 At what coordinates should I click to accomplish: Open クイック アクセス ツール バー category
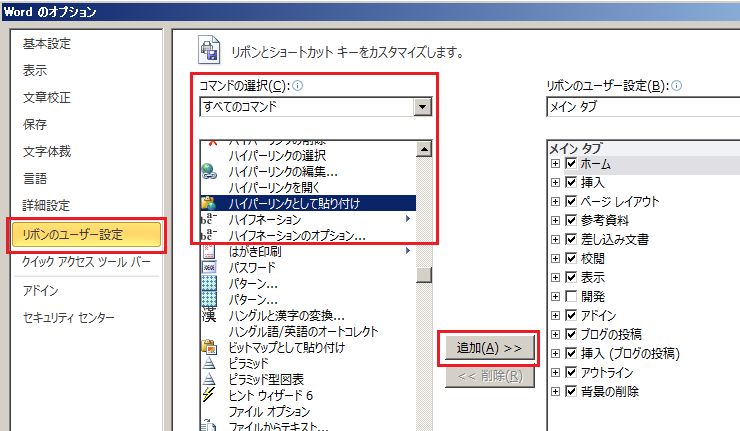86,261
